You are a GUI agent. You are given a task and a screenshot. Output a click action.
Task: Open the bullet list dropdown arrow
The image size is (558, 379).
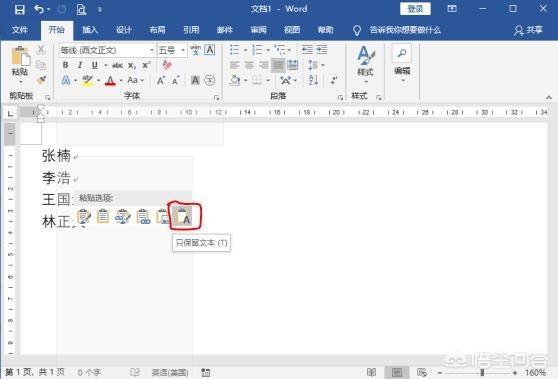tap(245, 50)
